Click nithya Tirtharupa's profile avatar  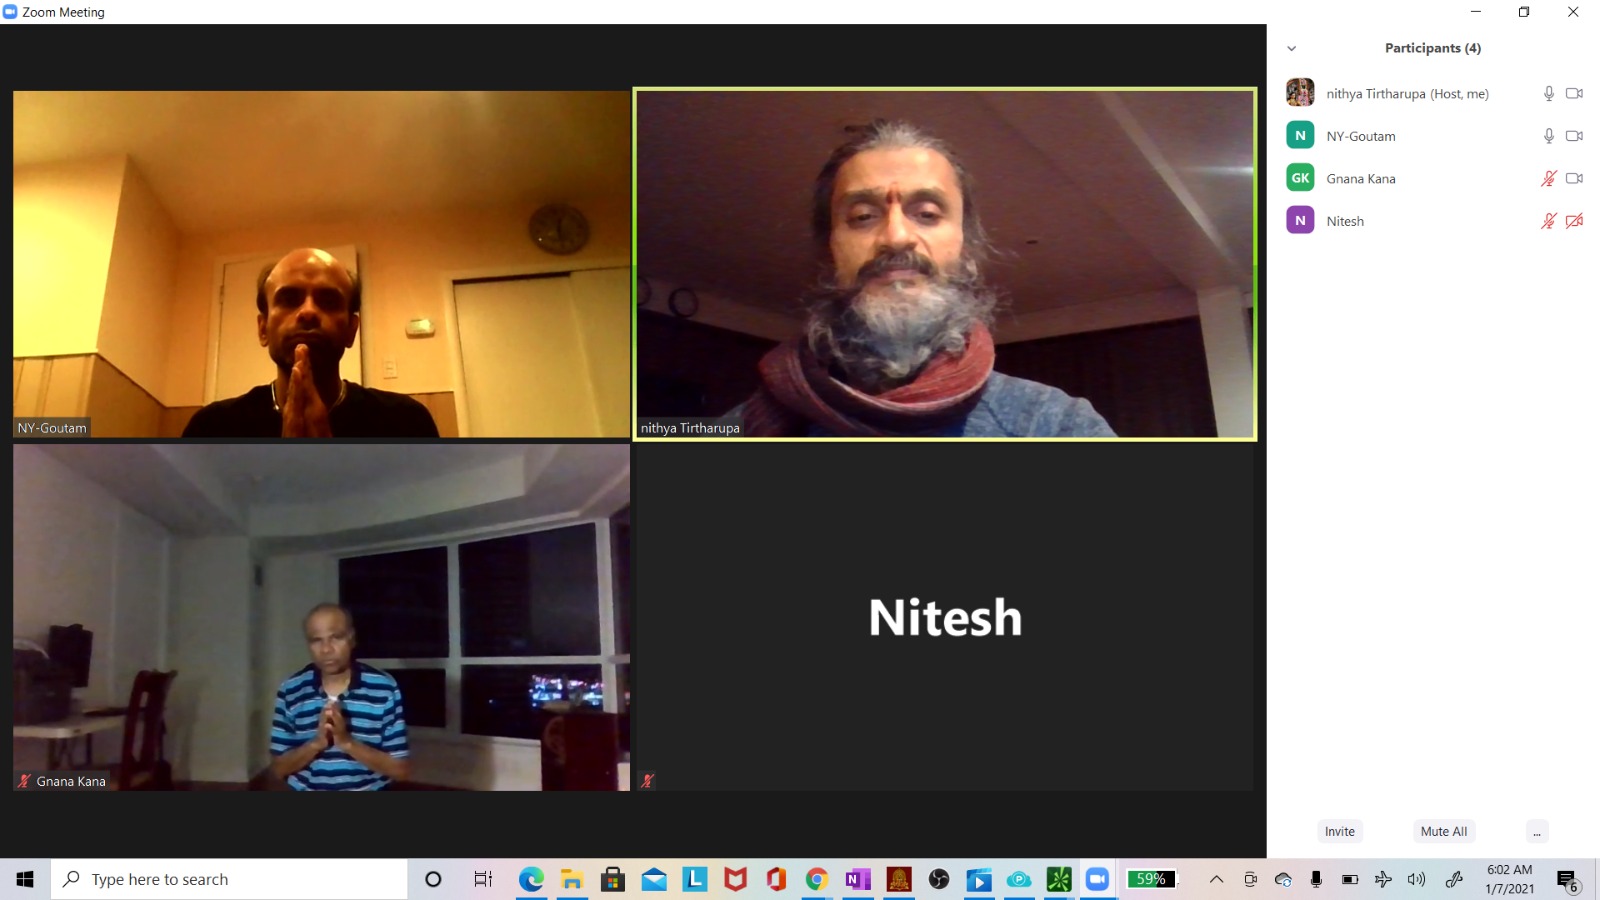click(1300, 93)
